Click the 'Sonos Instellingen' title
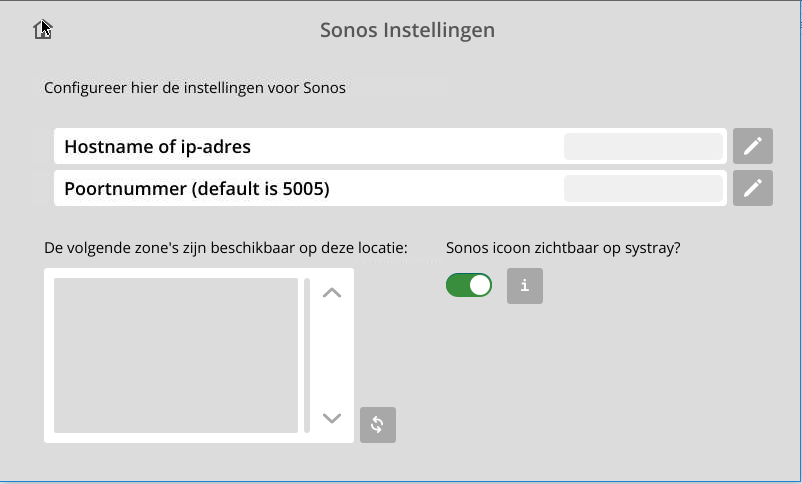The image size is (802, 484). click(408, 30)
